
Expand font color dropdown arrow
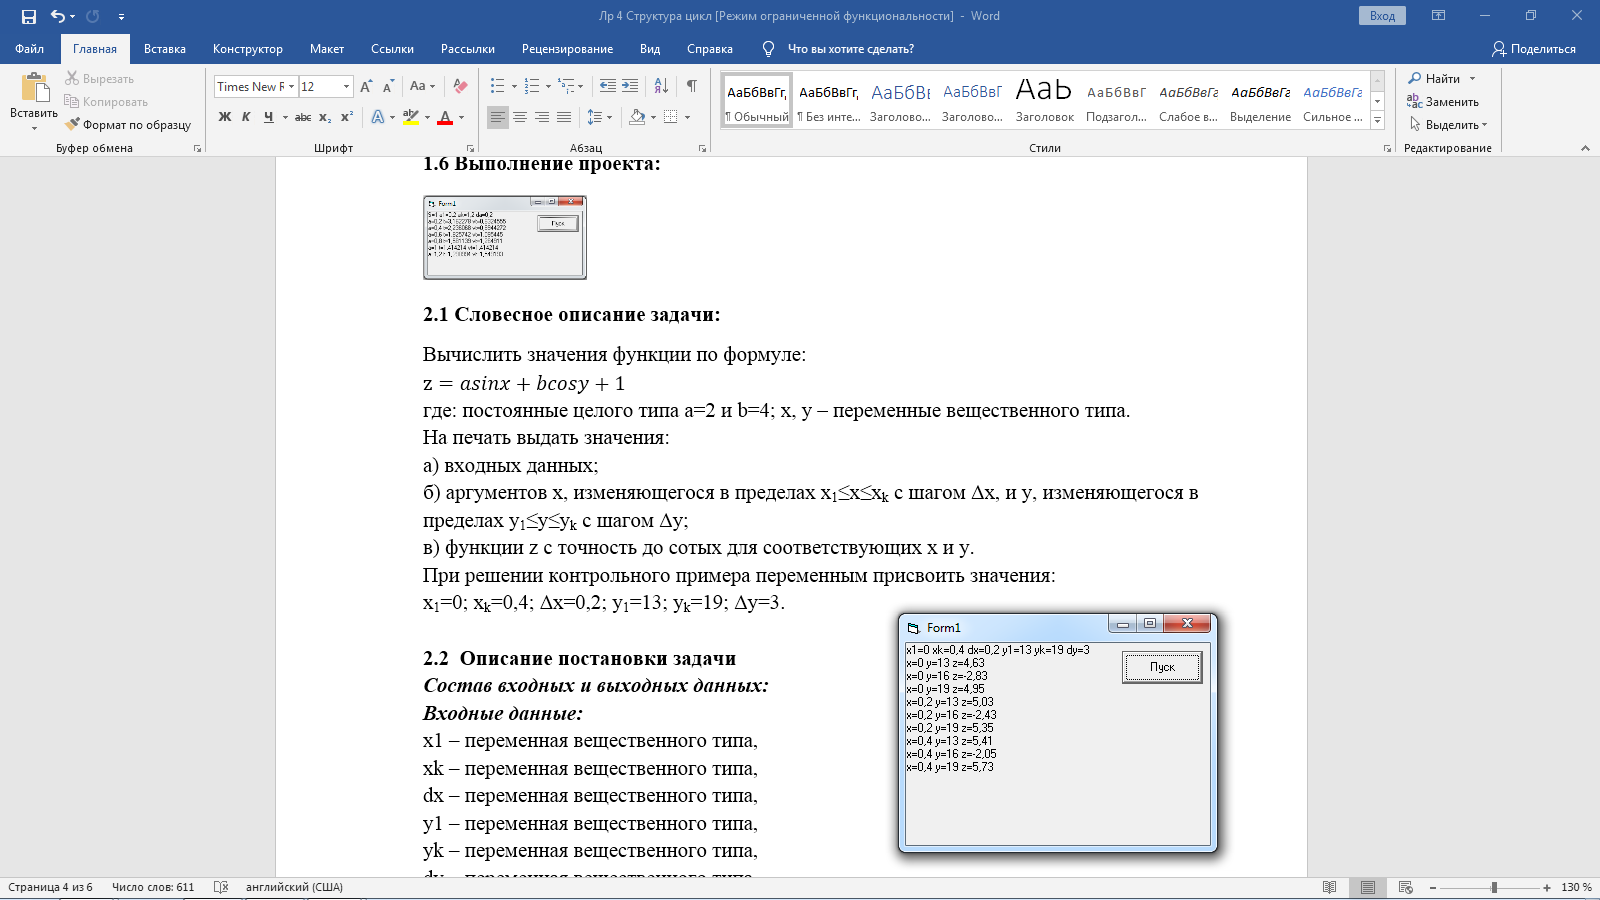tap(461, 117)
